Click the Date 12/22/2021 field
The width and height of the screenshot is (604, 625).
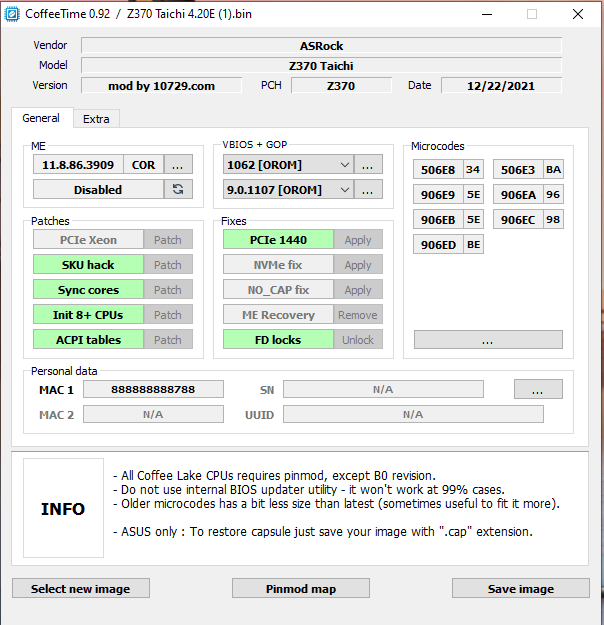point(501,85)
